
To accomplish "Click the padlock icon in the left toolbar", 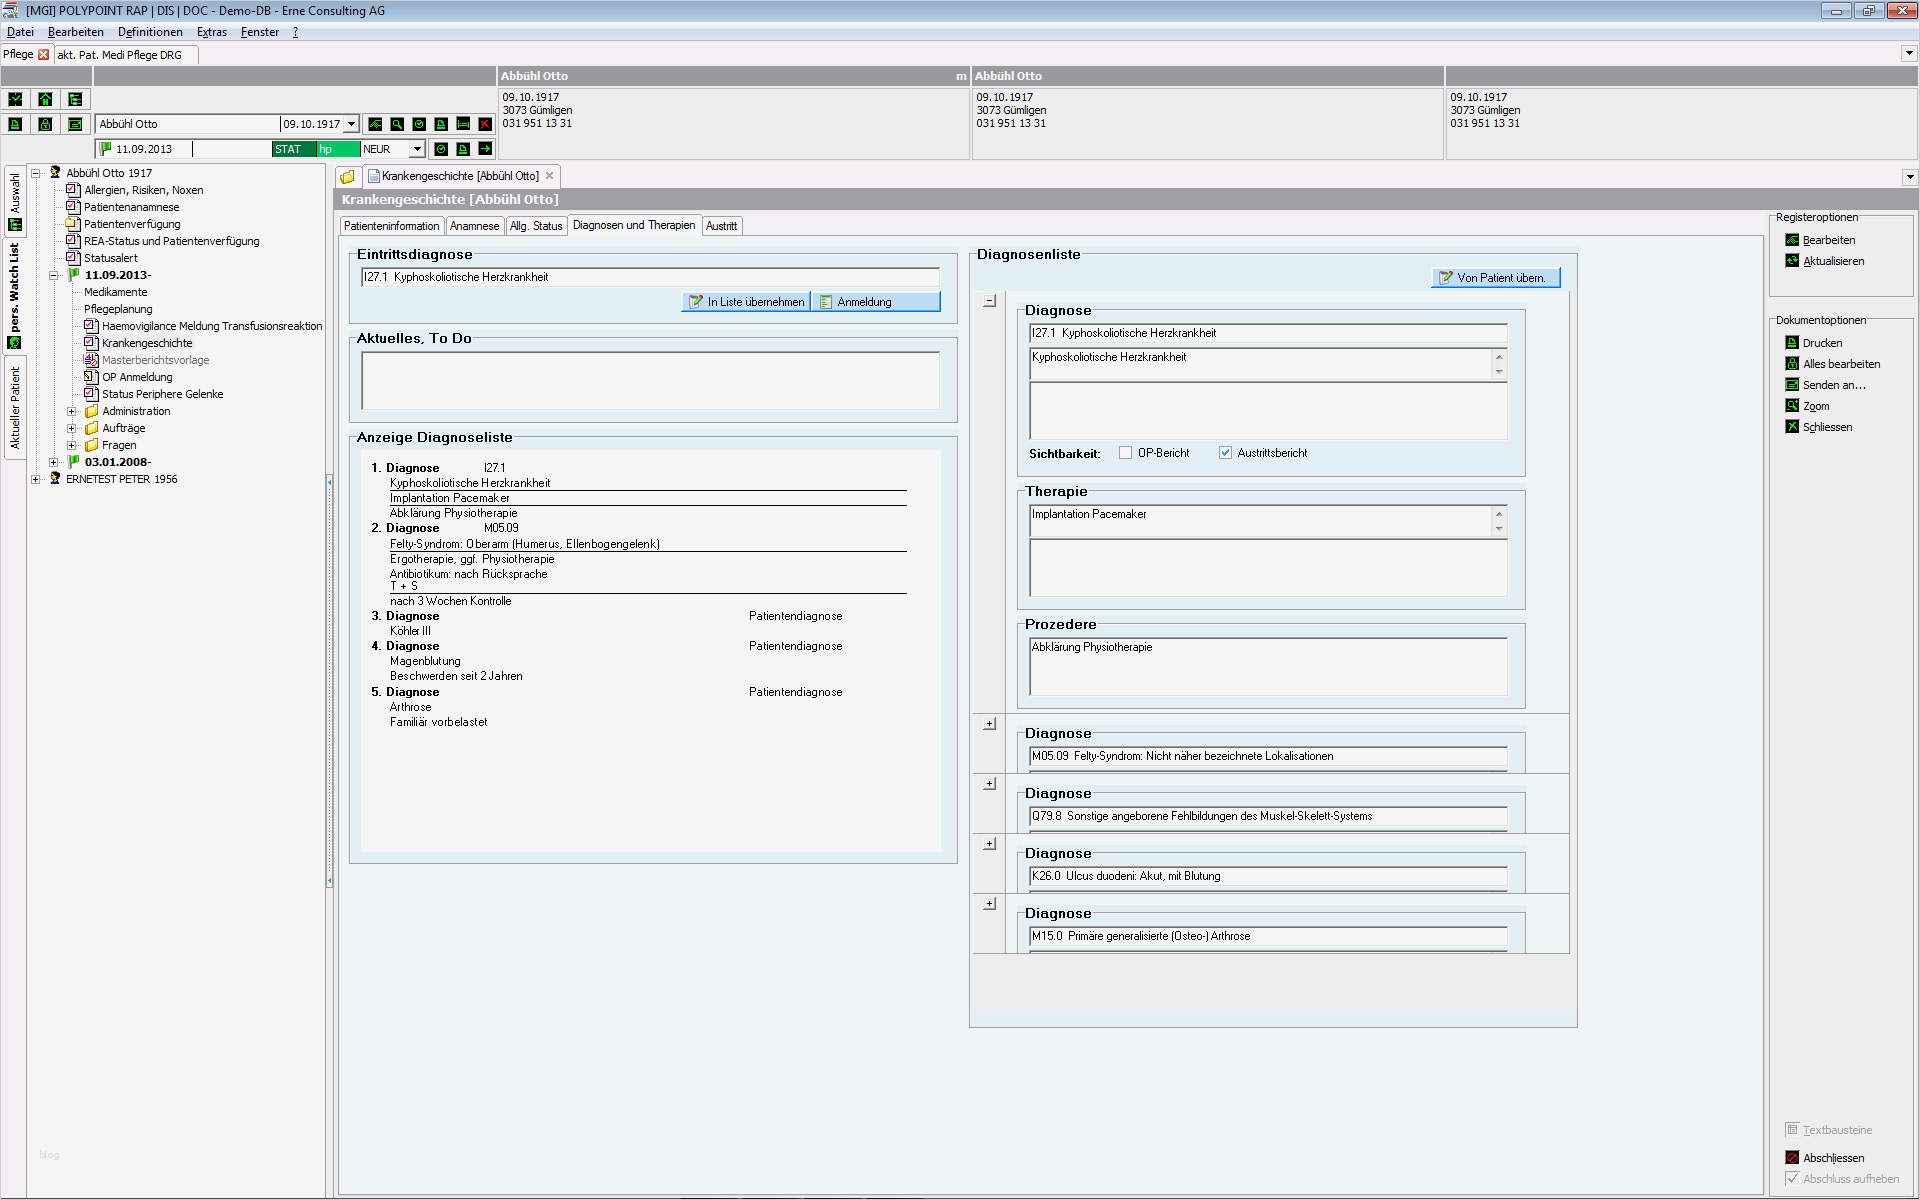I will [45, 124].
